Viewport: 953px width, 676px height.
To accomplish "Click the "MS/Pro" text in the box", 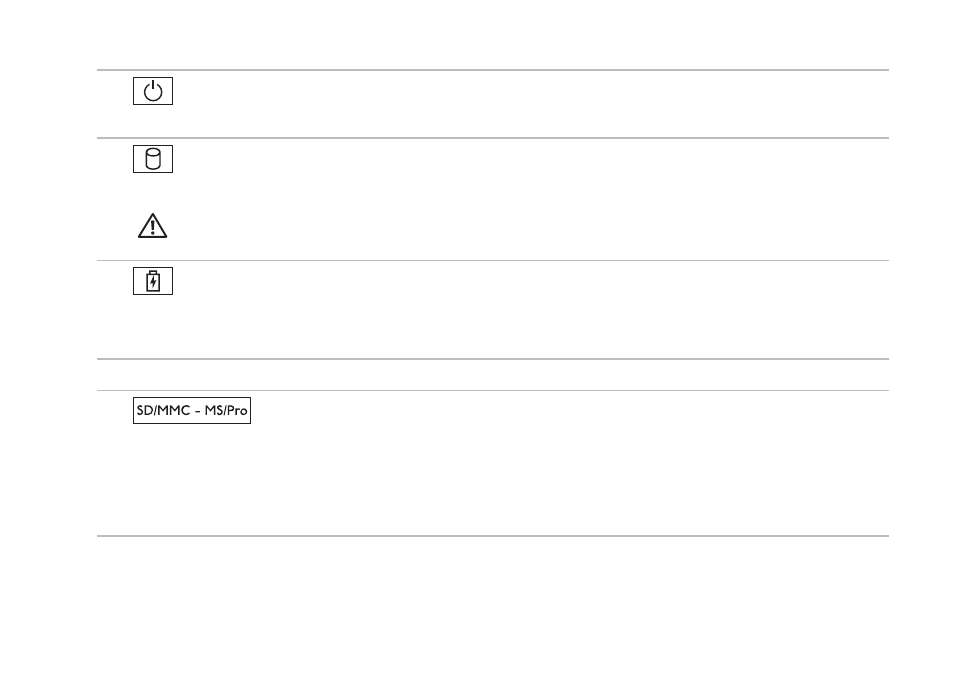I will coord(226,411).
